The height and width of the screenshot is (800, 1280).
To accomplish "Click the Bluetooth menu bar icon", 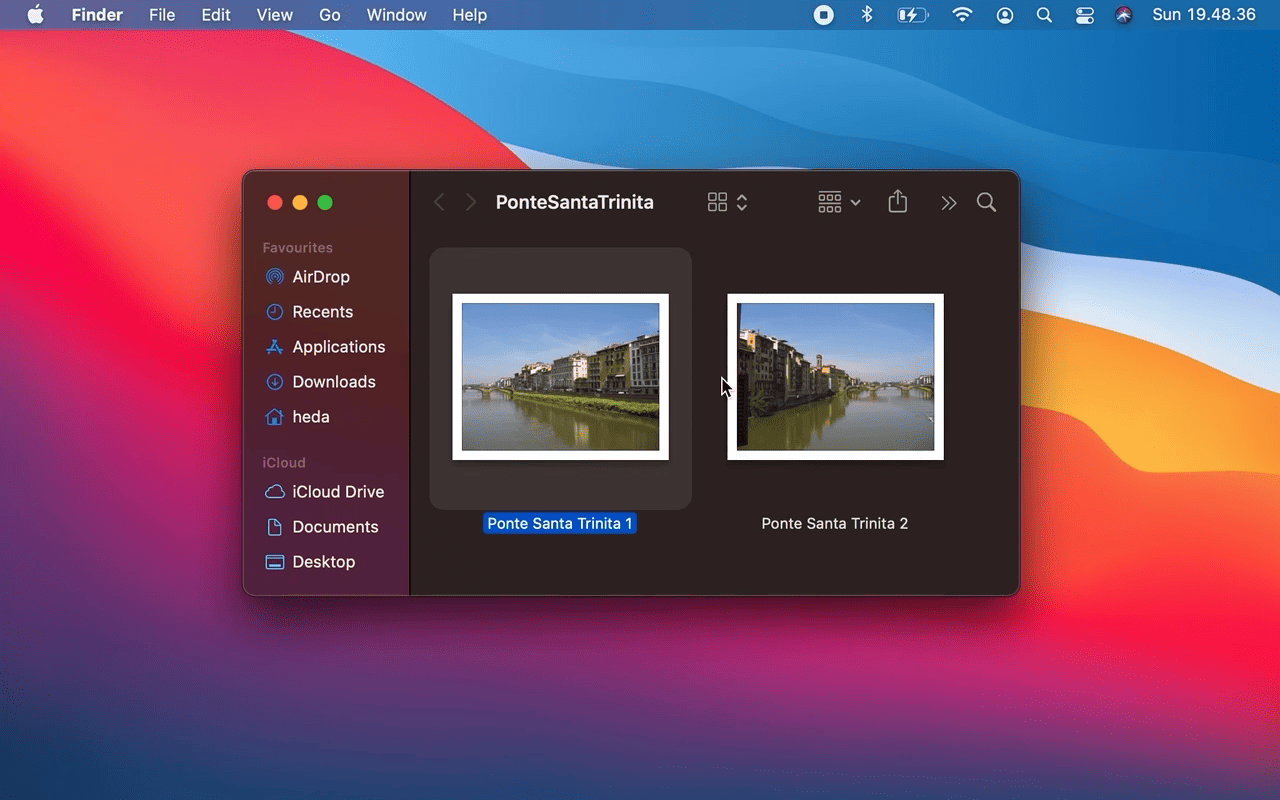I will [x=867, y=15].
